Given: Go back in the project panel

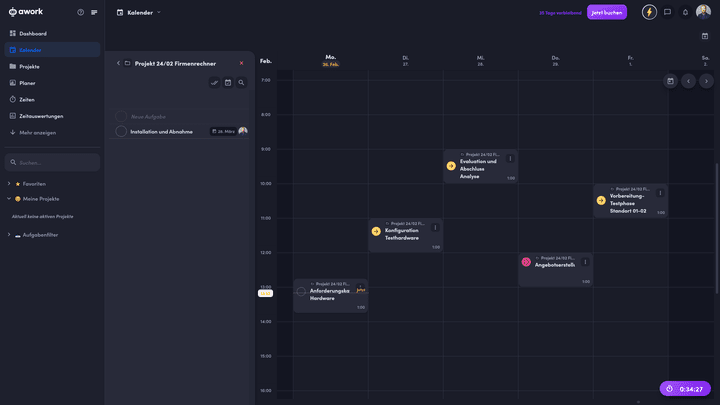Looking at the screenshot, I should pos(118,63).
